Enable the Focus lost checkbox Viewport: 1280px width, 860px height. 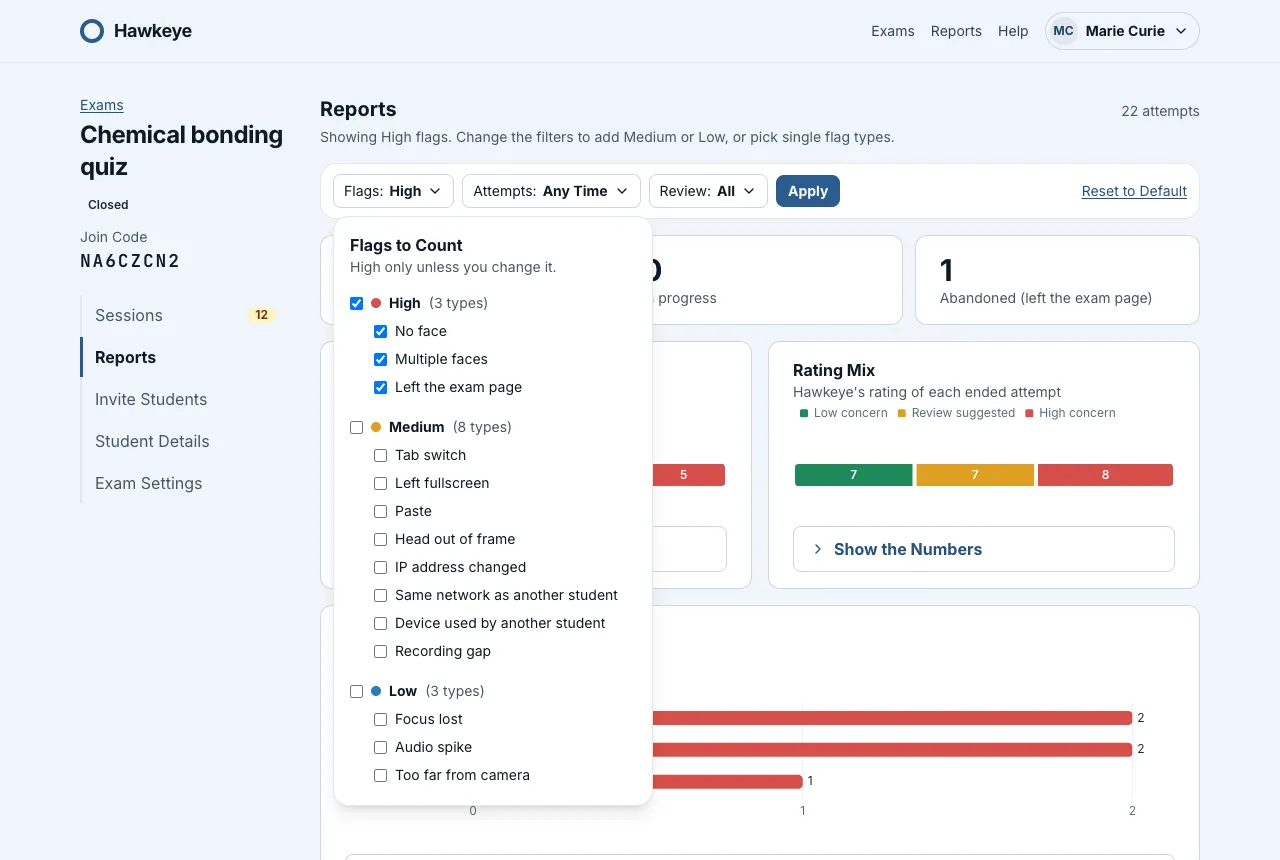coord(381,719)
